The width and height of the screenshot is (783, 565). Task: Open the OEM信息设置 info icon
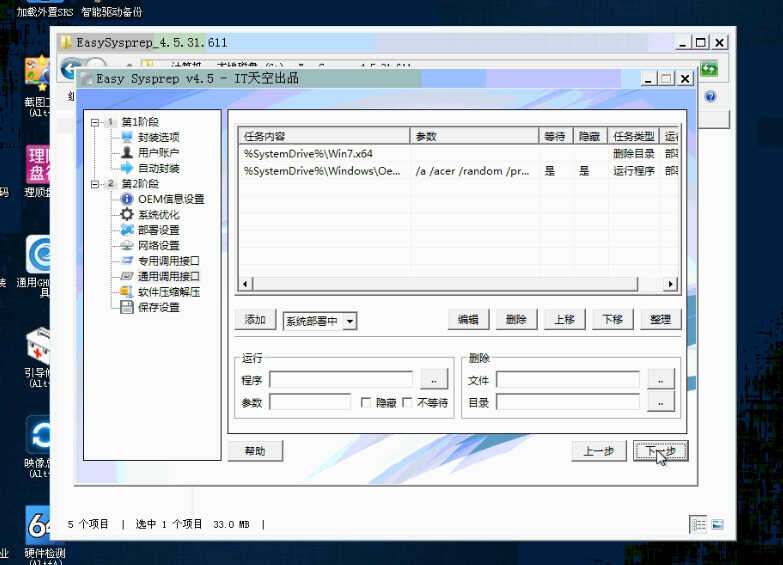(x=127, y=199)
